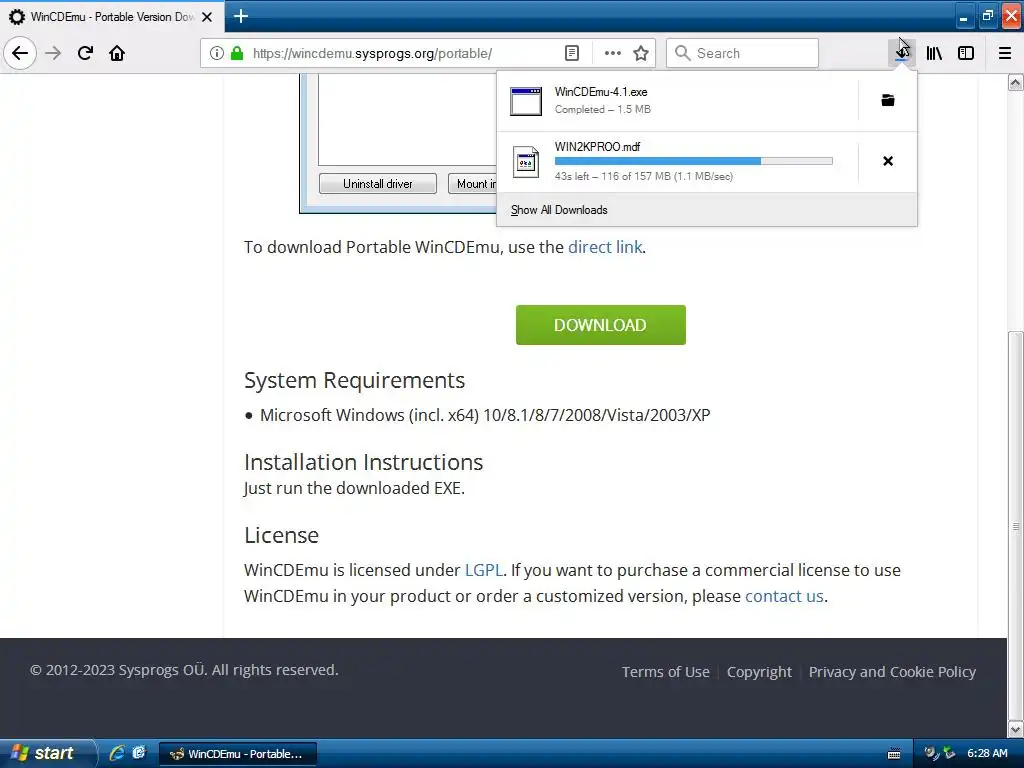Viewport: 1024px width, 768px height.
Task: Click the WinCDEmu-4.1.exe file icon
Action: [x=526, y=101]
